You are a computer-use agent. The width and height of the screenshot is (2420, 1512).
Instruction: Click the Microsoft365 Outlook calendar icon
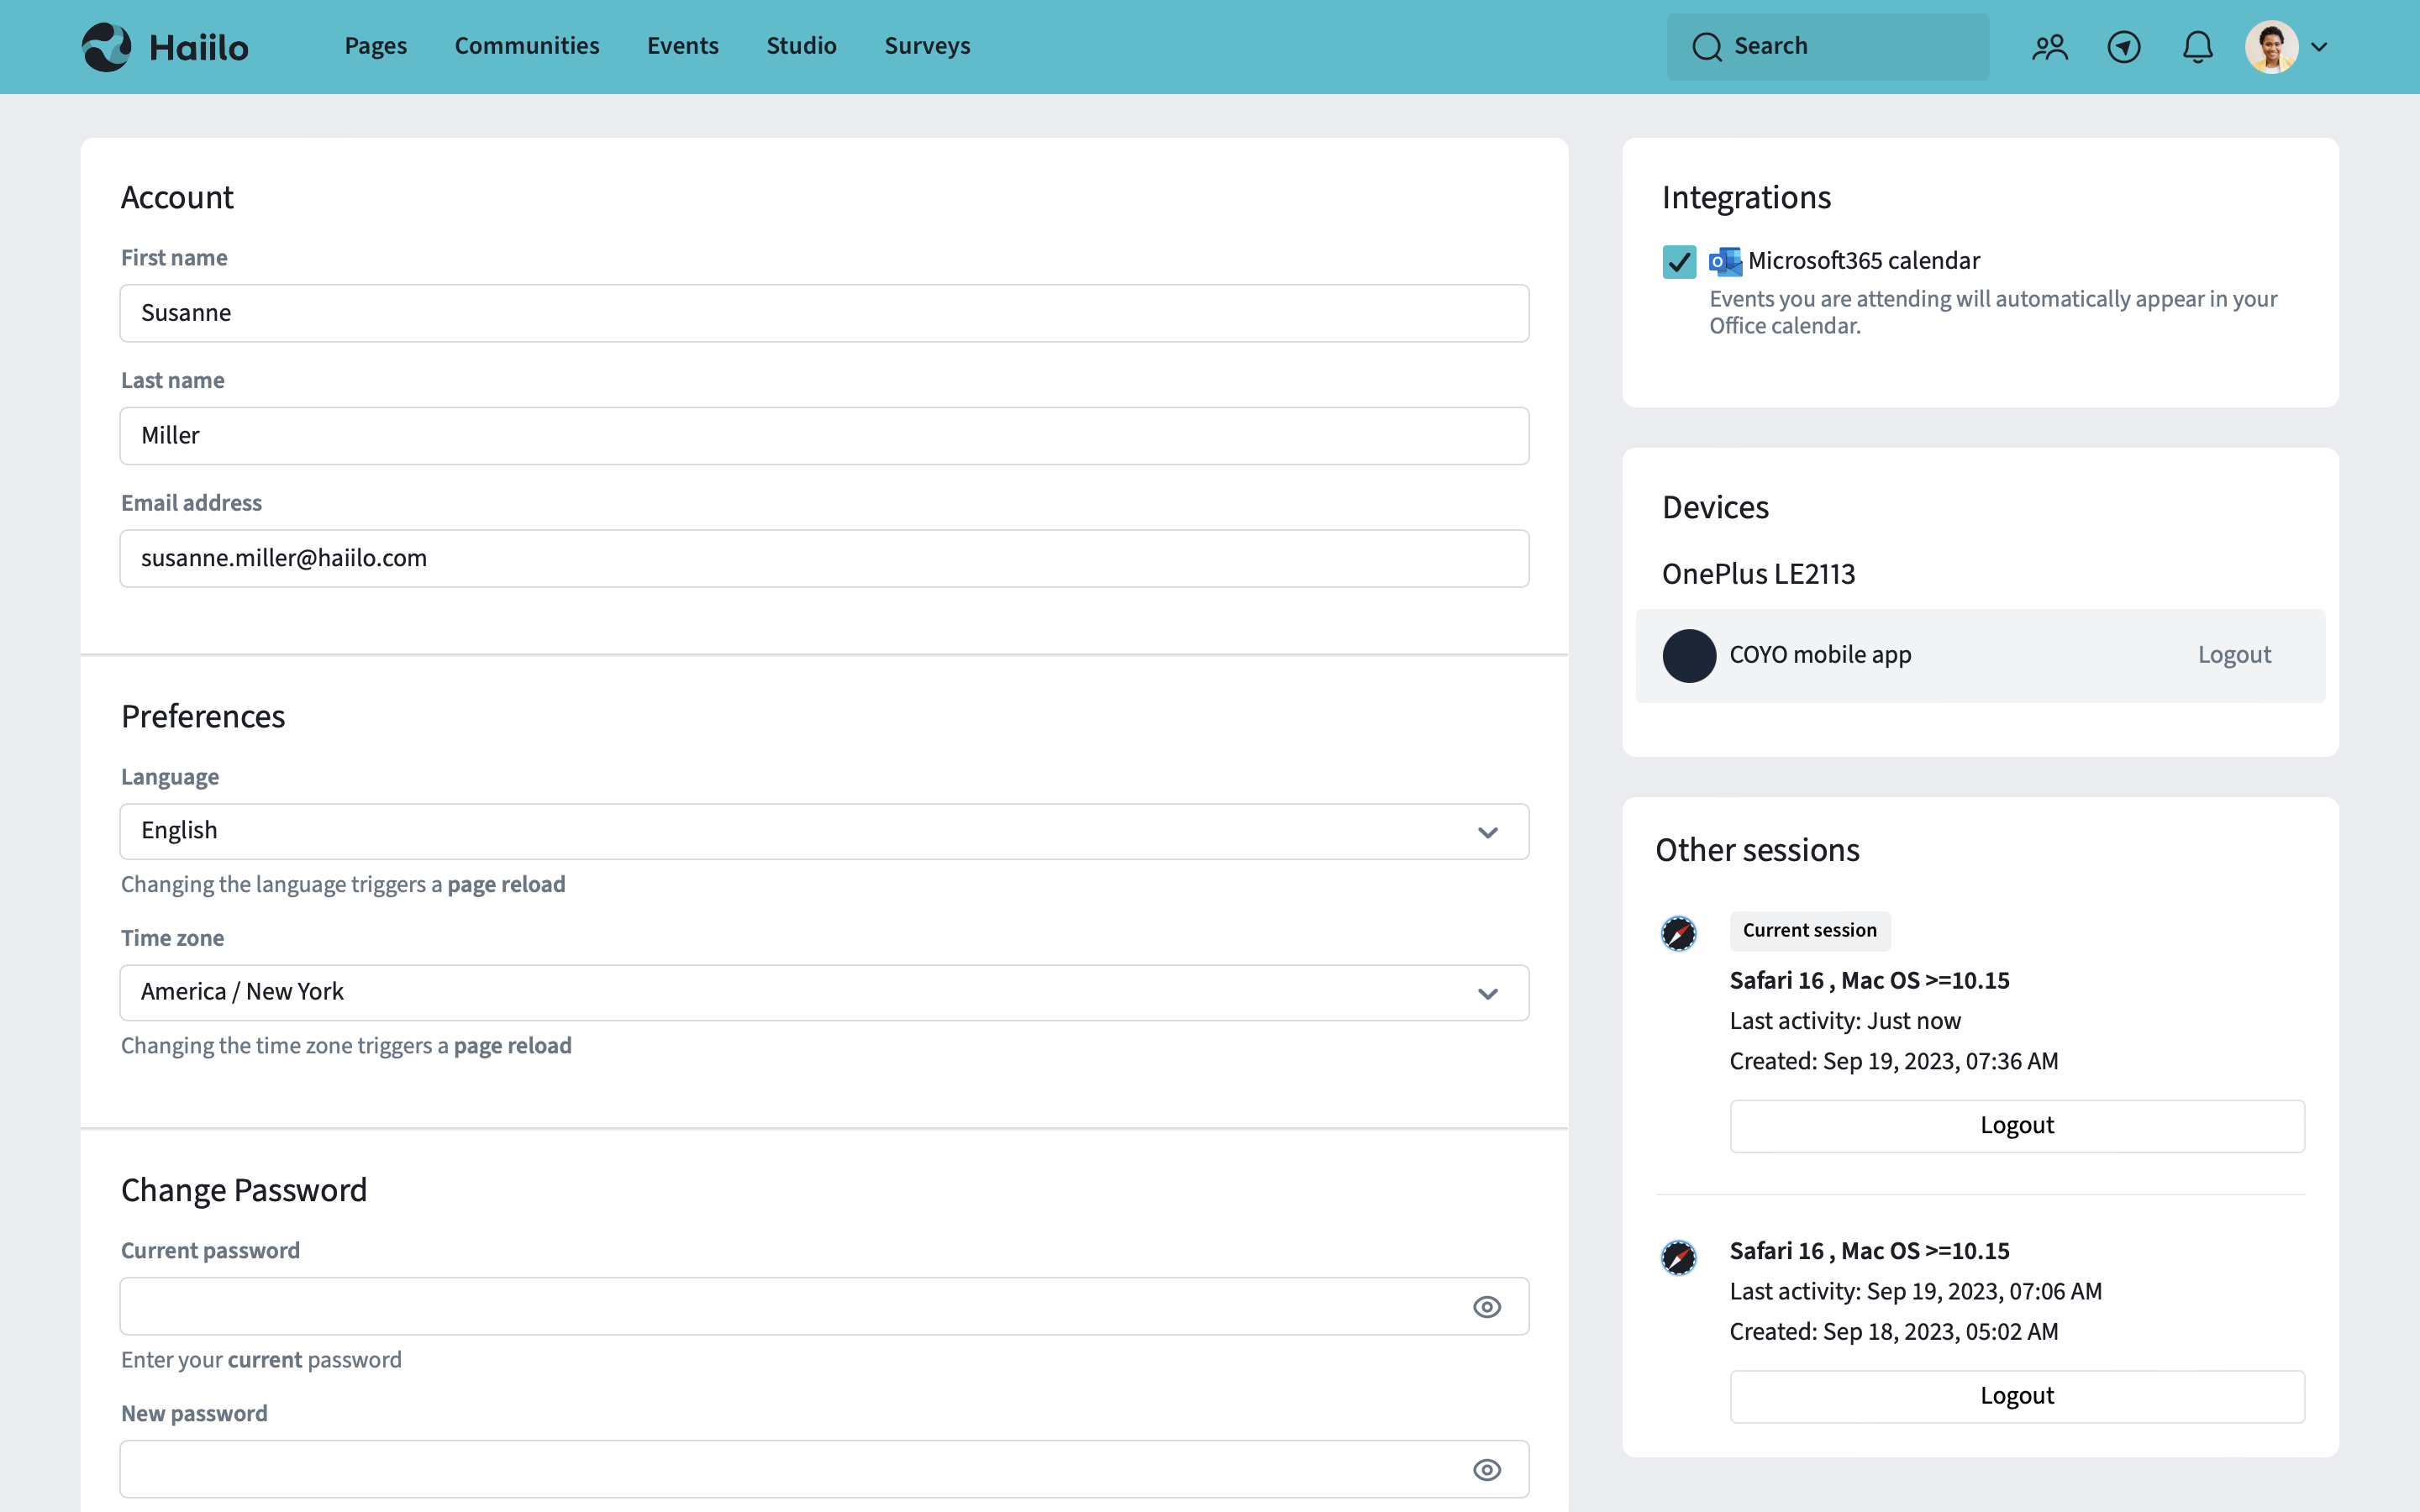point(1724,262)
